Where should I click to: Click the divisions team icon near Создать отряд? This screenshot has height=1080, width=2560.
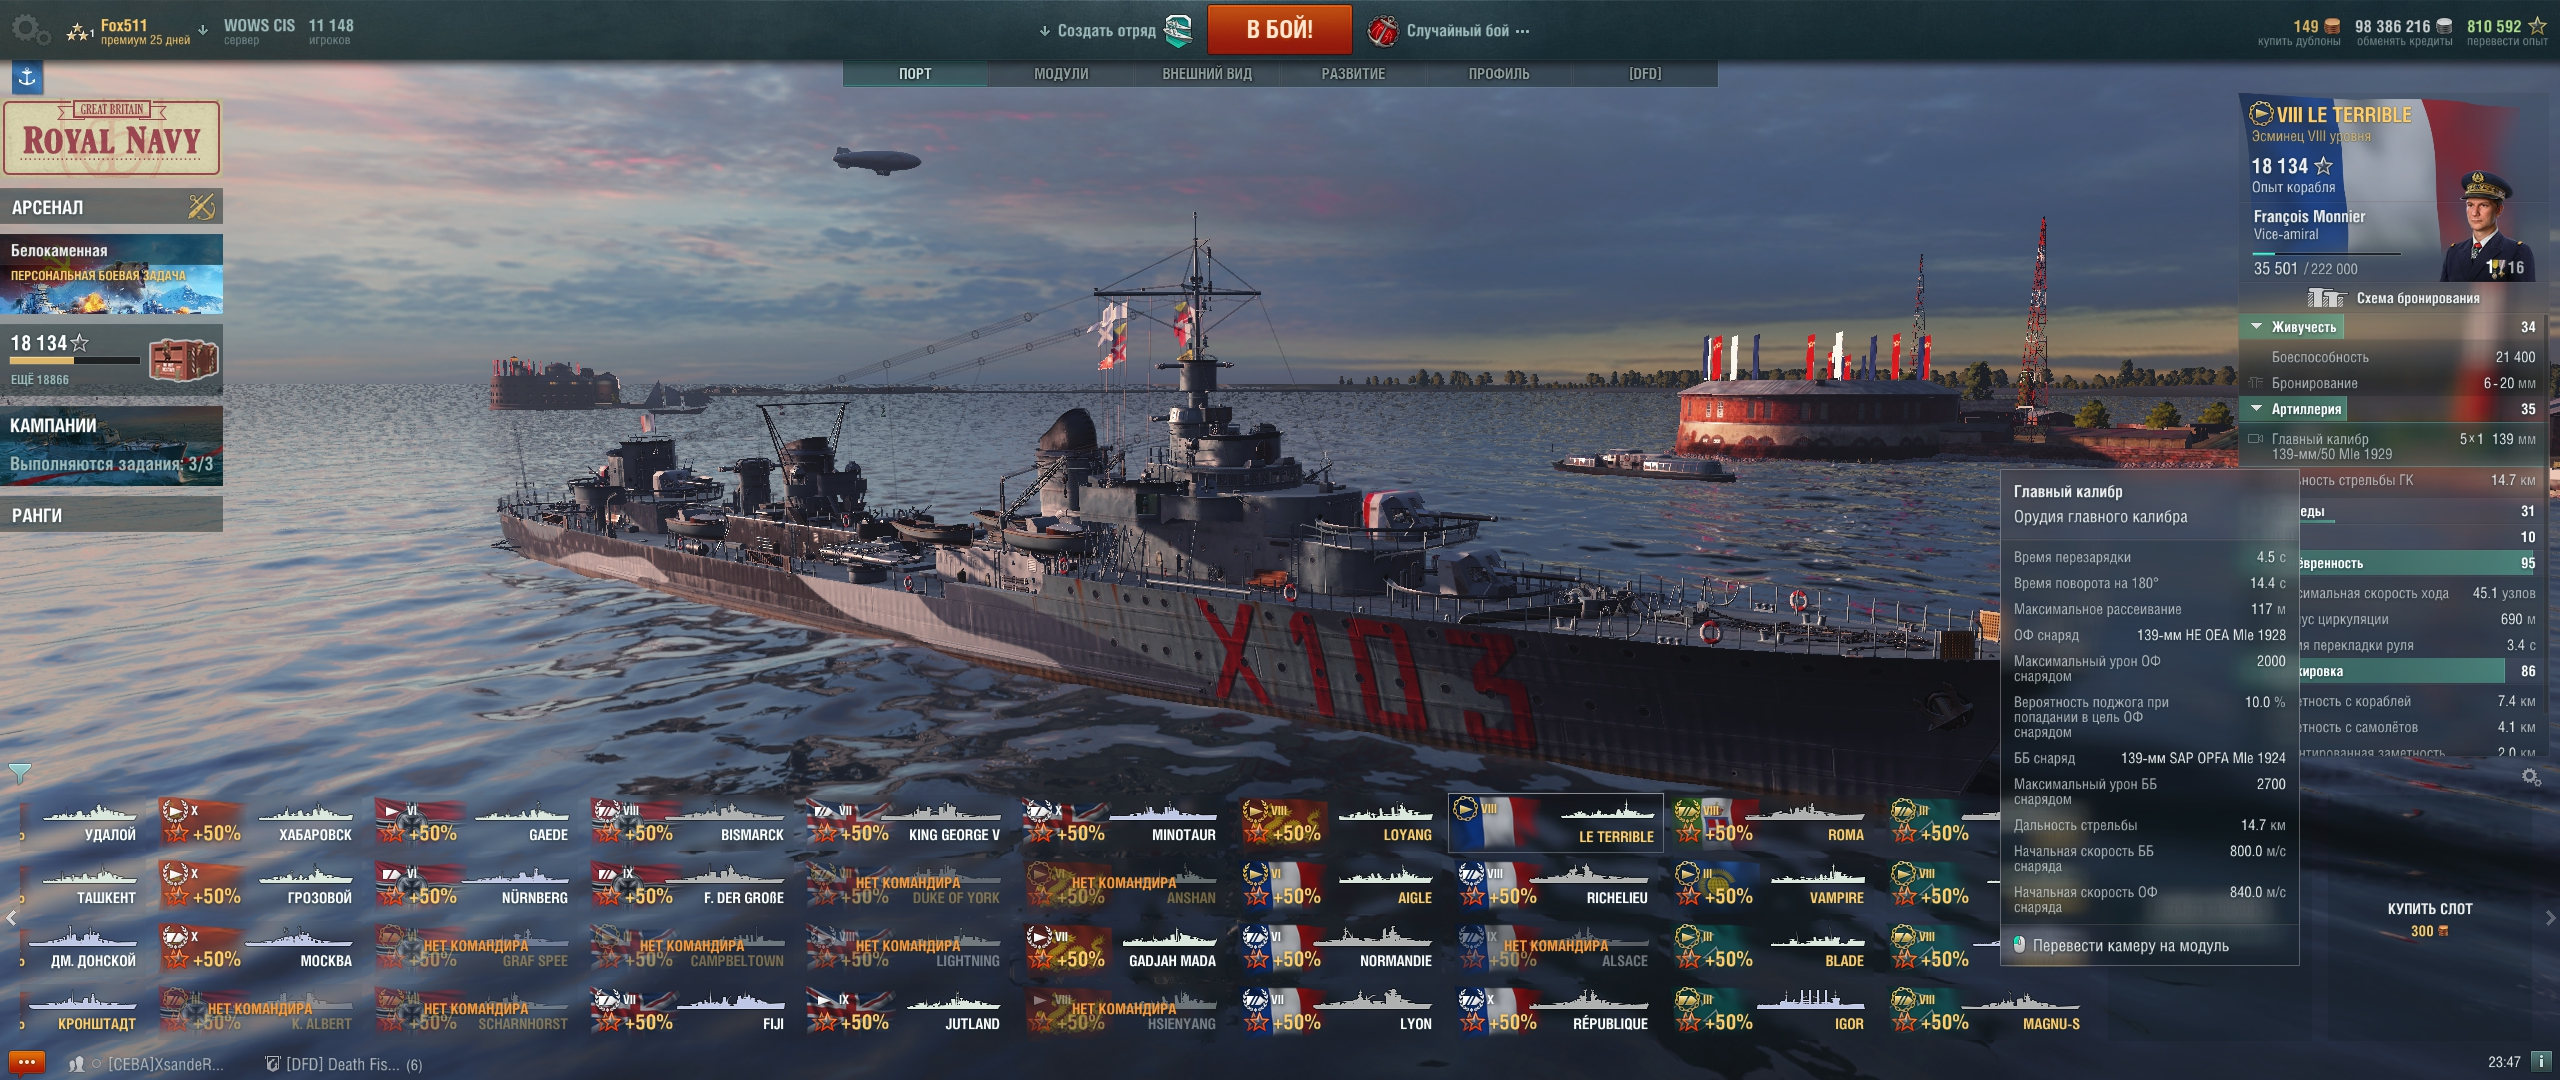pos(1179,31)
